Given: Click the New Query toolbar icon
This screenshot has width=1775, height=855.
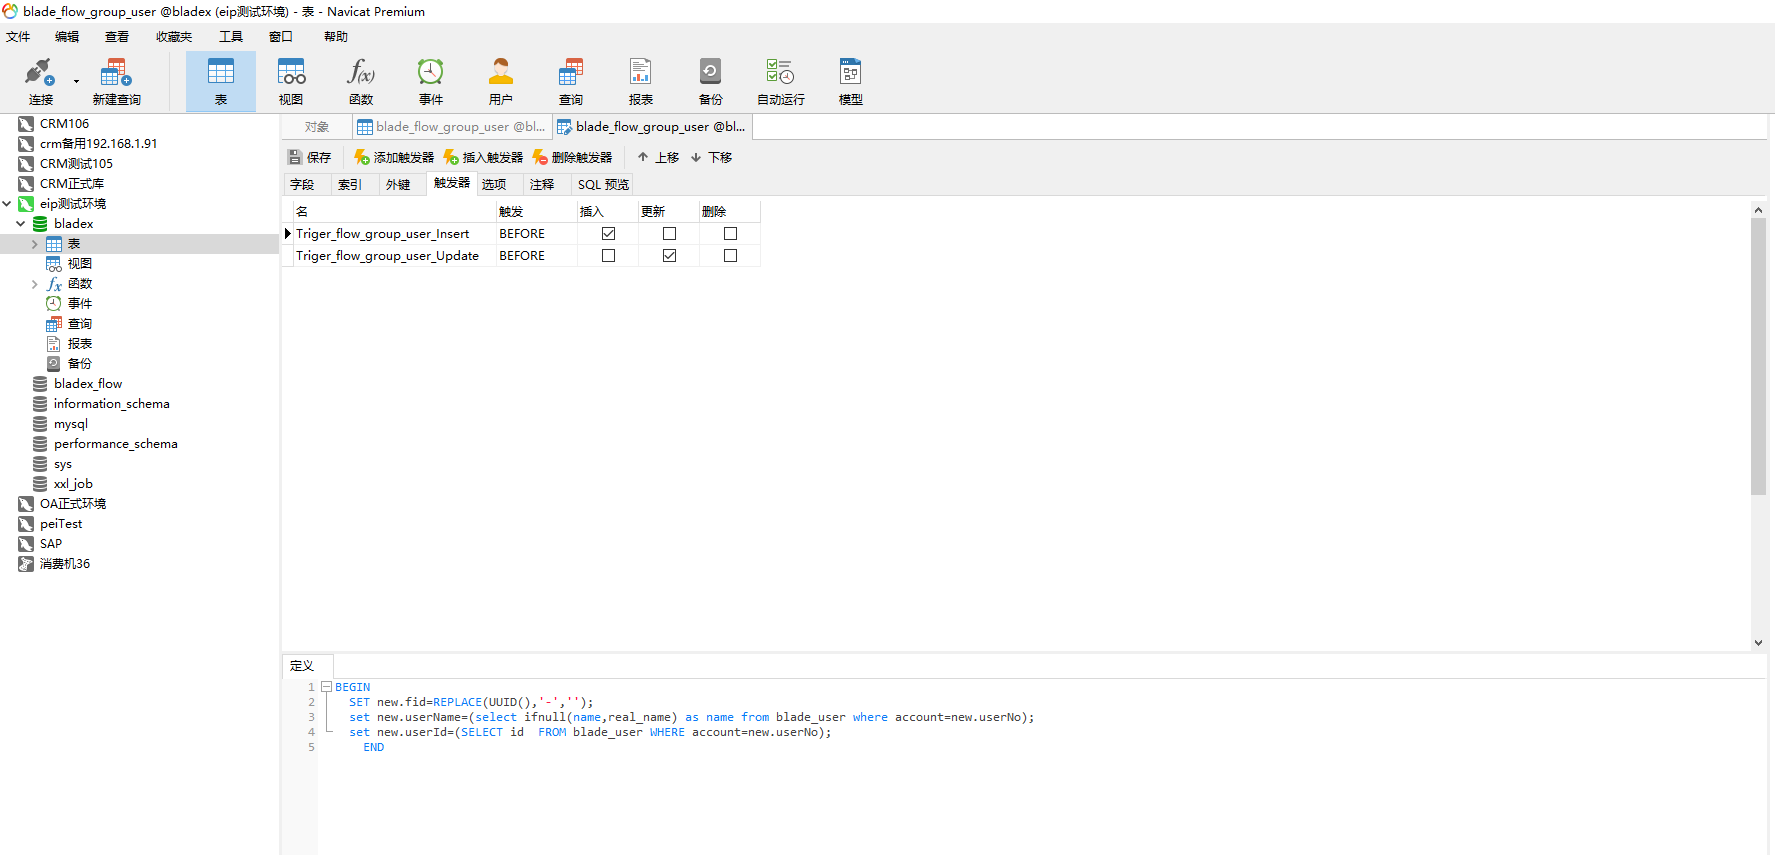Looking at the screenshot, I should pyautogui.click(x=116, y=82).
